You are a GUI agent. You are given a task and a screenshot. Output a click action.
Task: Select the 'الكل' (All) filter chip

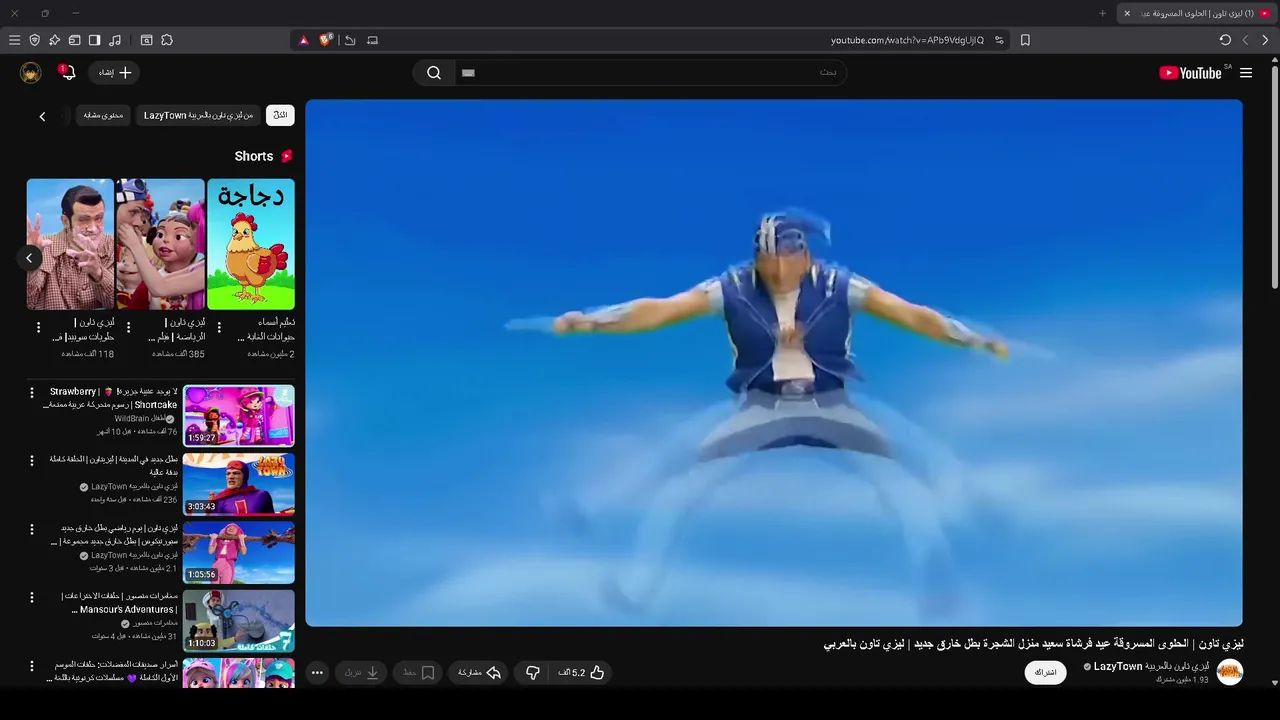click(x=280, y=115)
